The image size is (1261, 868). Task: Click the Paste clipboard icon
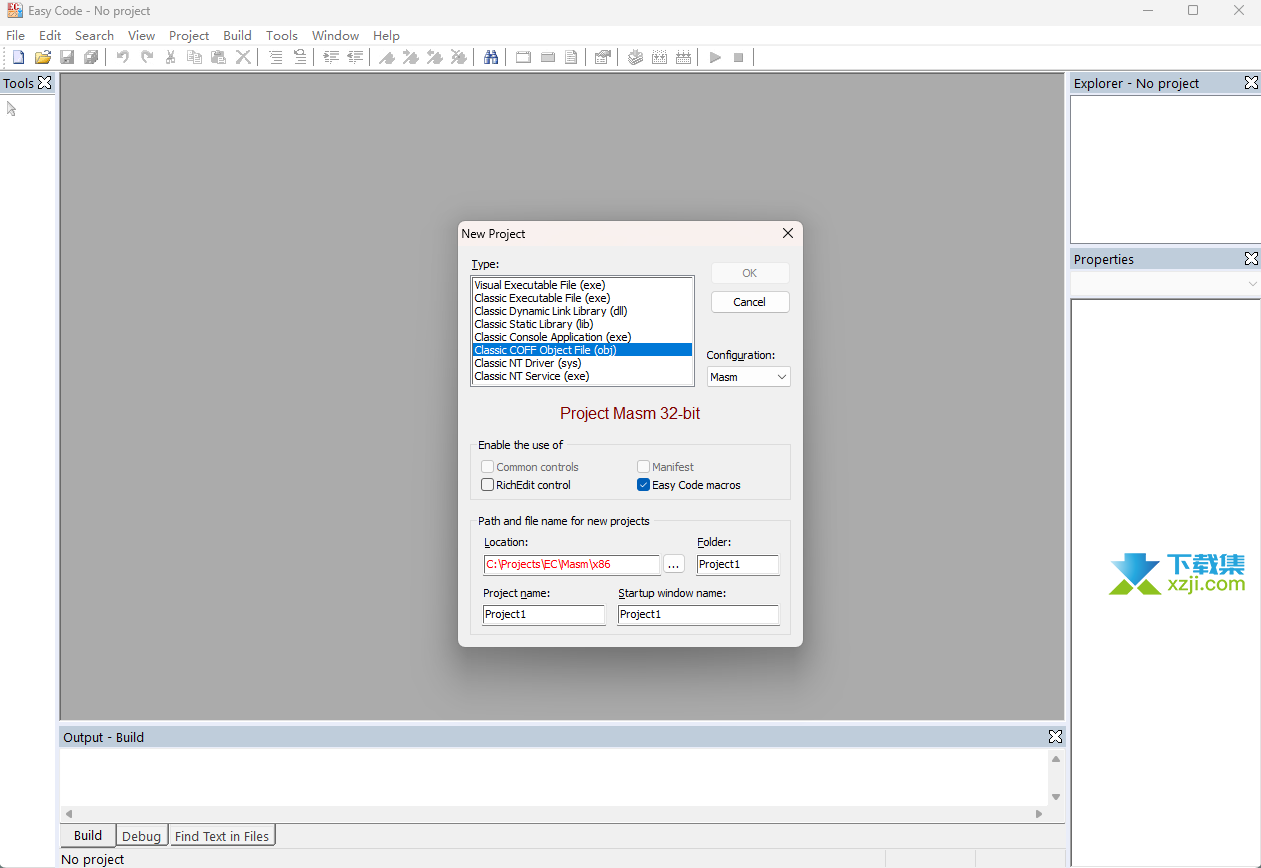(x=219, y=57)
